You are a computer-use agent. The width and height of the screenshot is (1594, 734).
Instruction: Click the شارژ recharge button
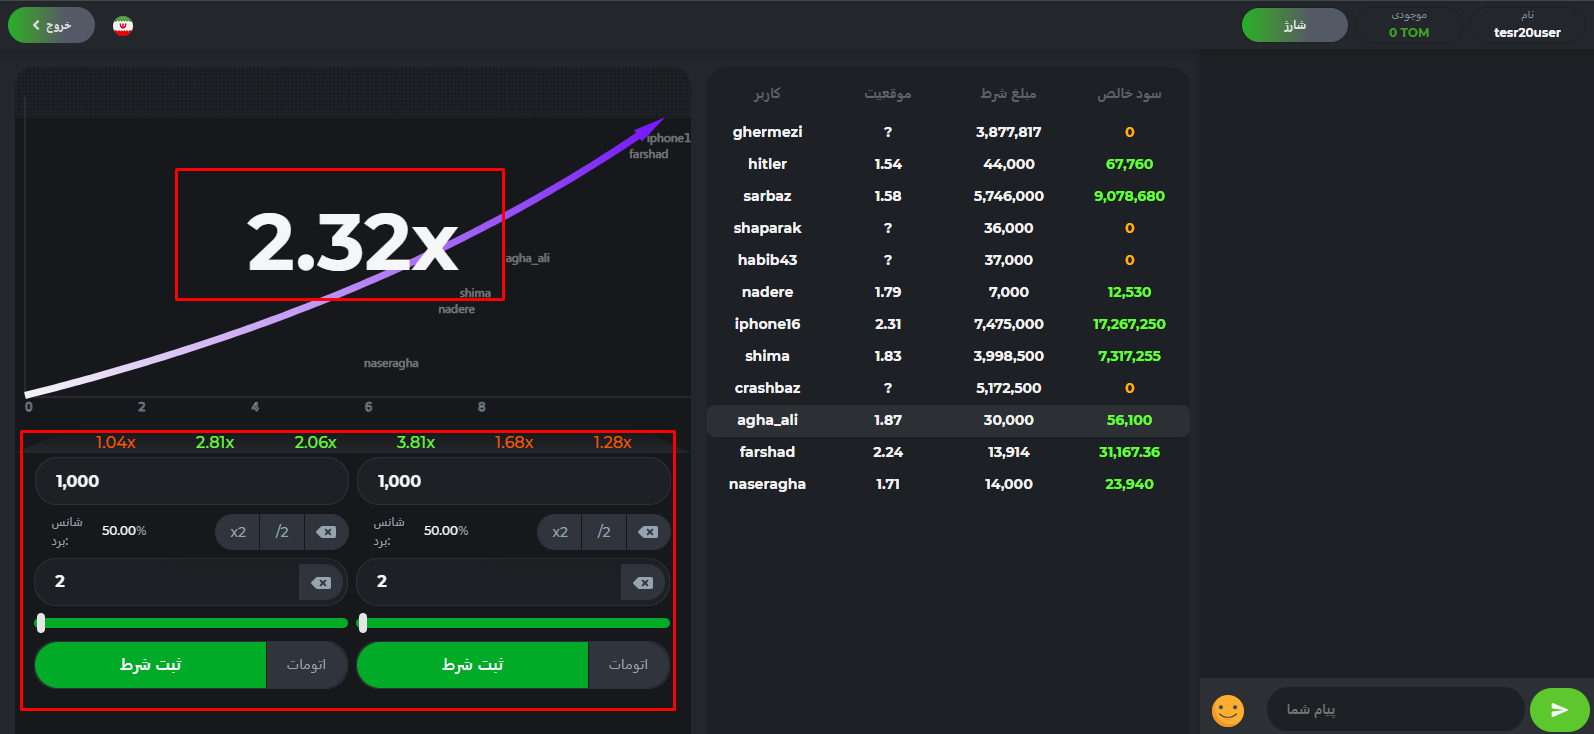click(x=1294, y=25)
